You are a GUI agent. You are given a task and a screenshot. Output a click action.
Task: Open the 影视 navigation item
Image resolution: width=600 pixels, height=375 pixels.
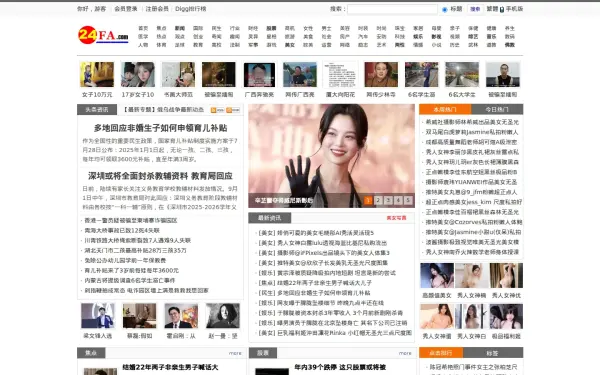click(436, 37)
